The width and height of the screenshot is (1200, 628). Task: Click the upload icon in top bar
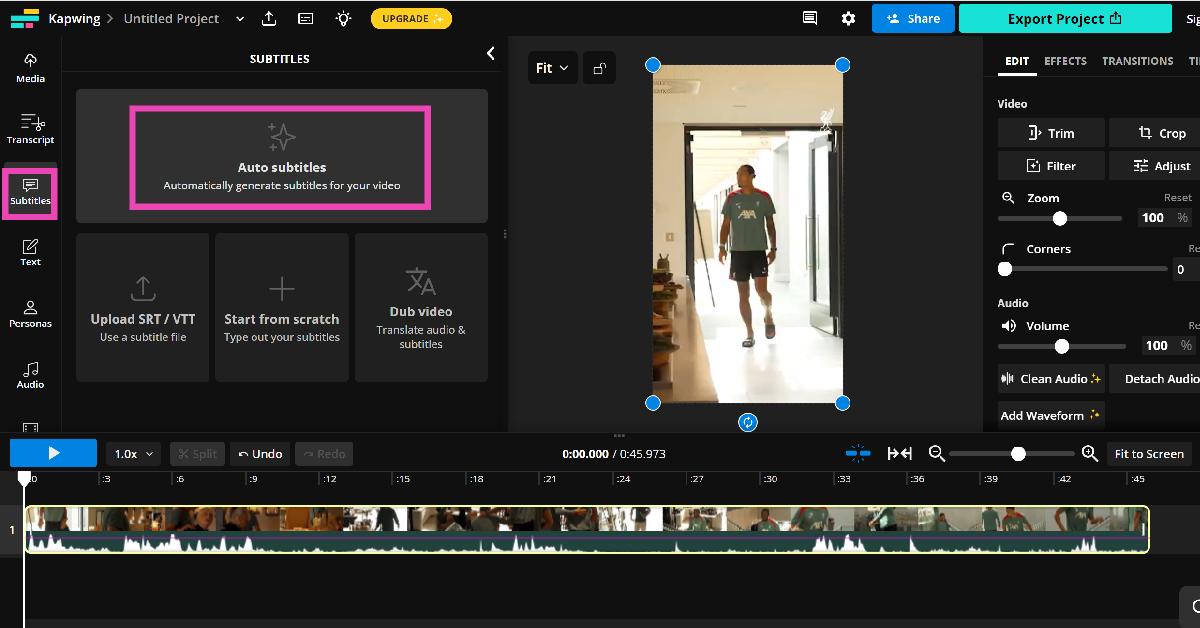click(269, 18)
